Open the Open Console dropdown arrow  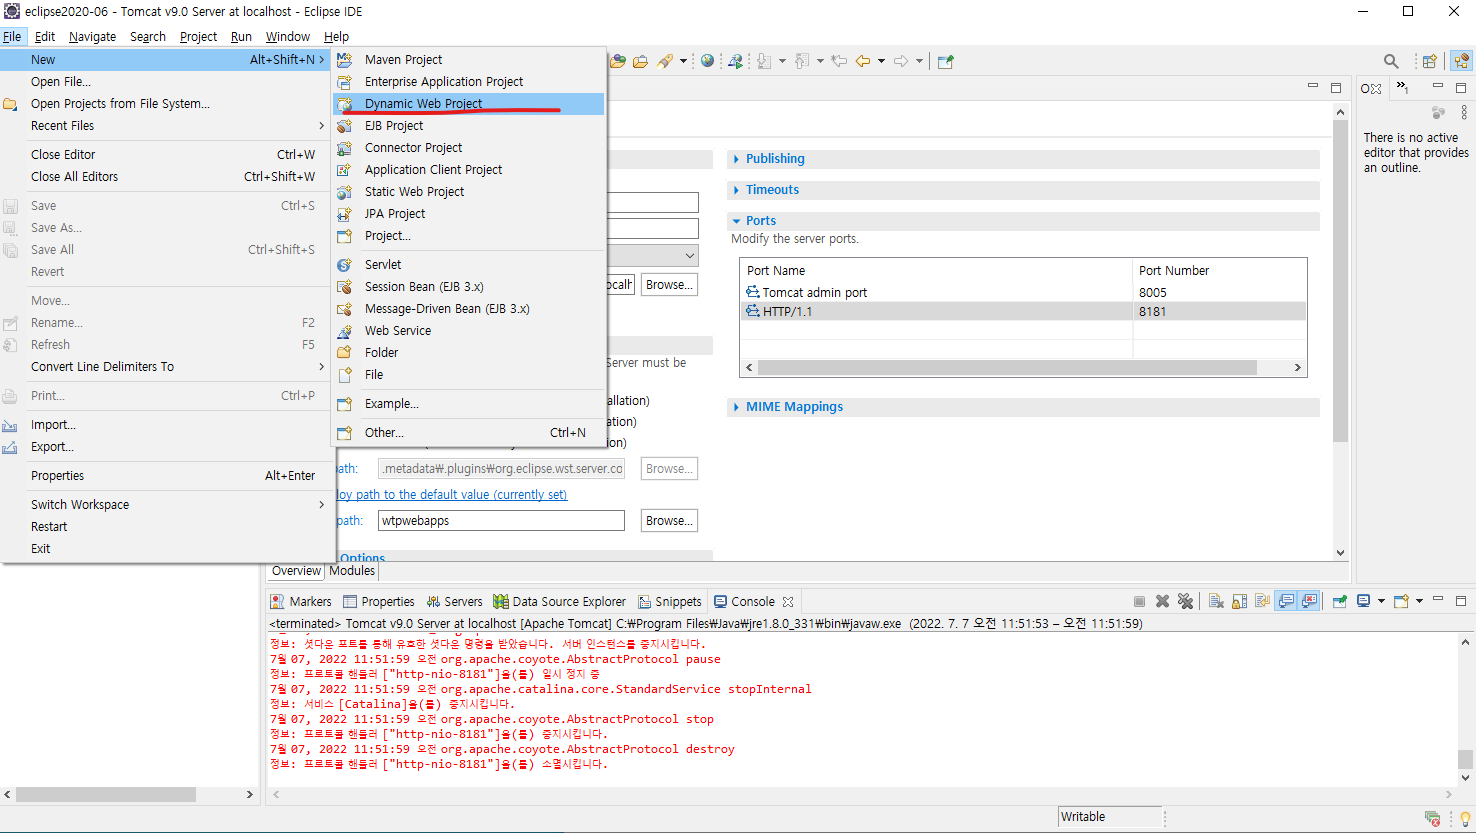point(1419,601)
